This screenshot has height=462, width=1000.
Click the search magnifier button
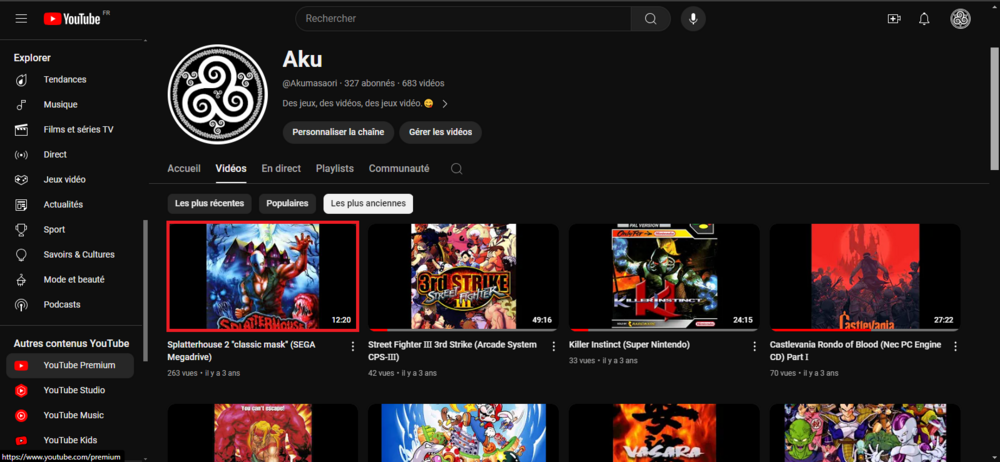tap(650, 19)
